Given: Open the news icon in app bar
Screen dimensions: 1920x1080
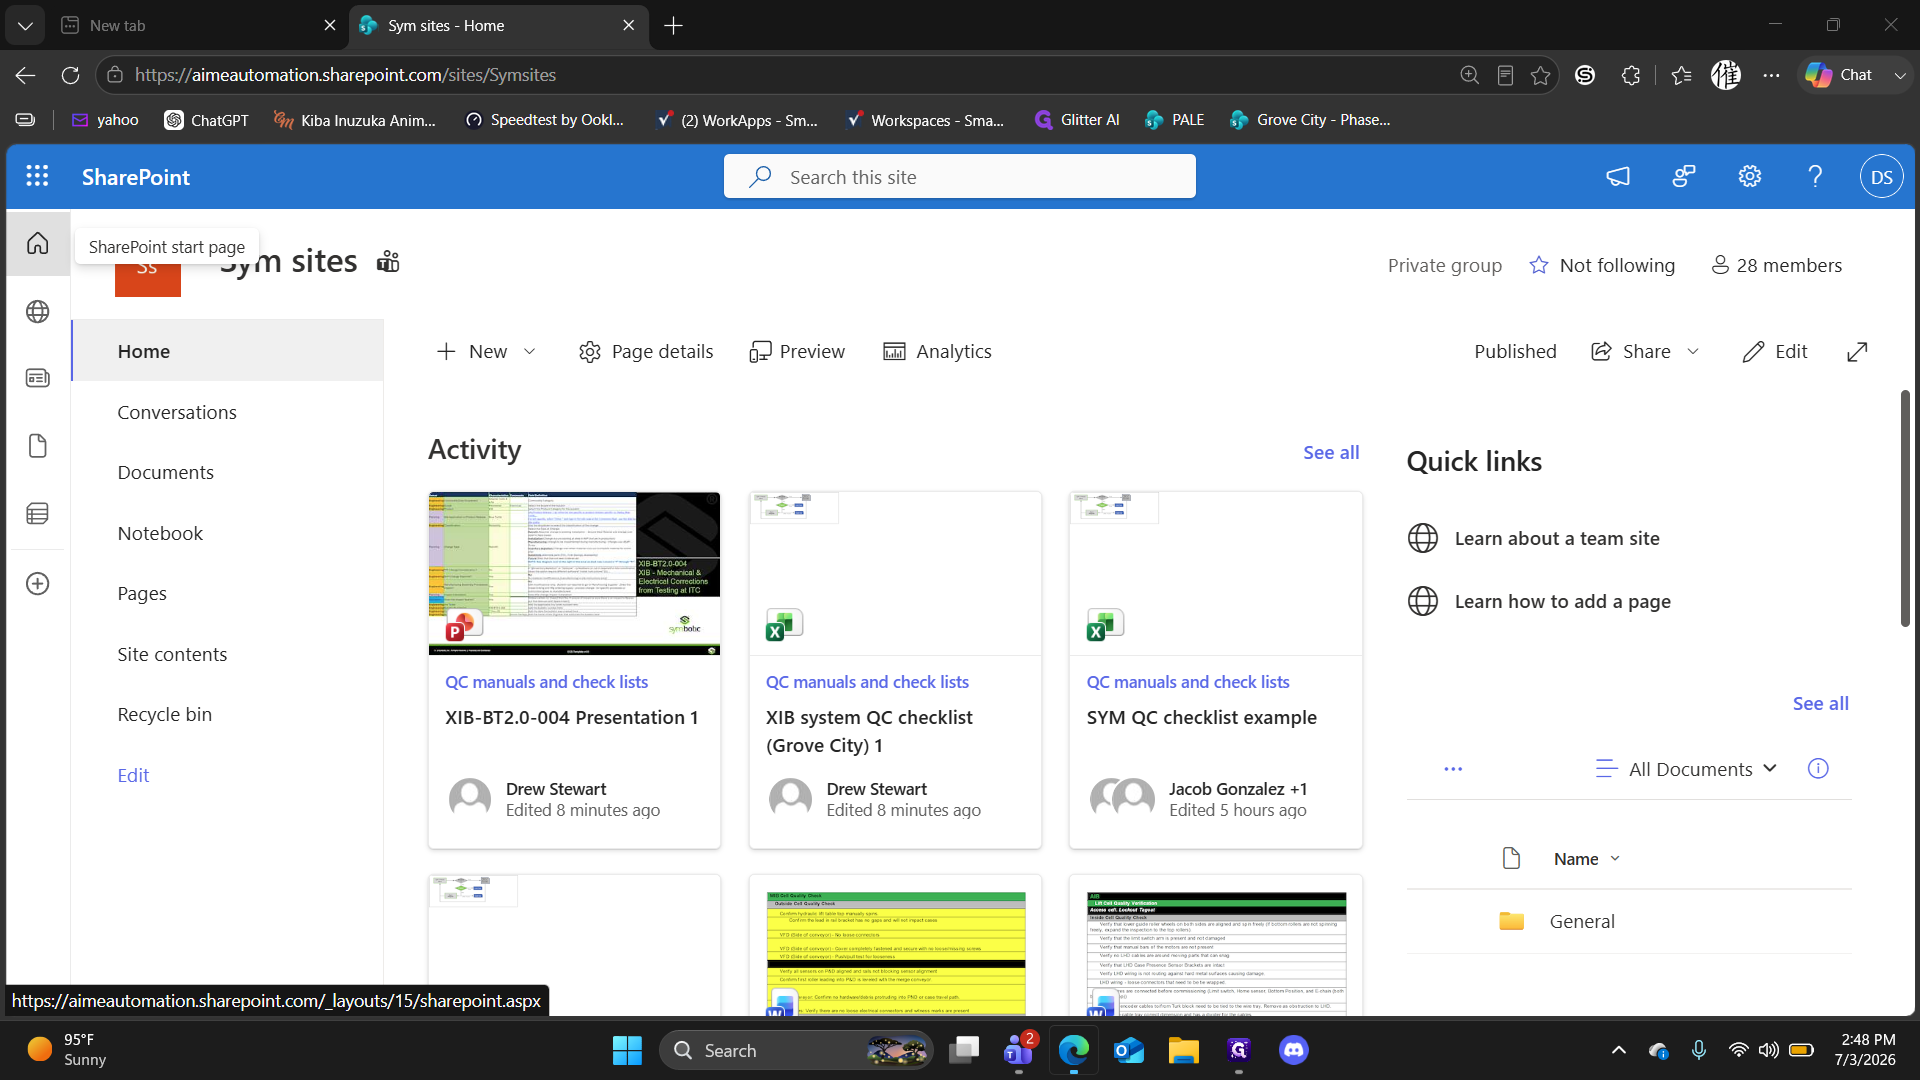Looking at the screenshot, I should (38, 378).
